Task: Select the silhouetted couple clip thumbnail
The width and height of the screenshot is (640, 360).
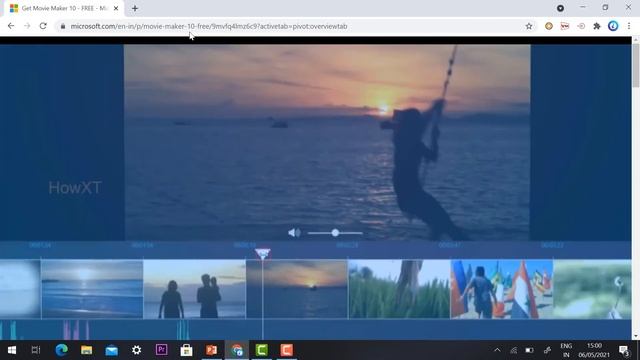Action: (x=195, y=289)
